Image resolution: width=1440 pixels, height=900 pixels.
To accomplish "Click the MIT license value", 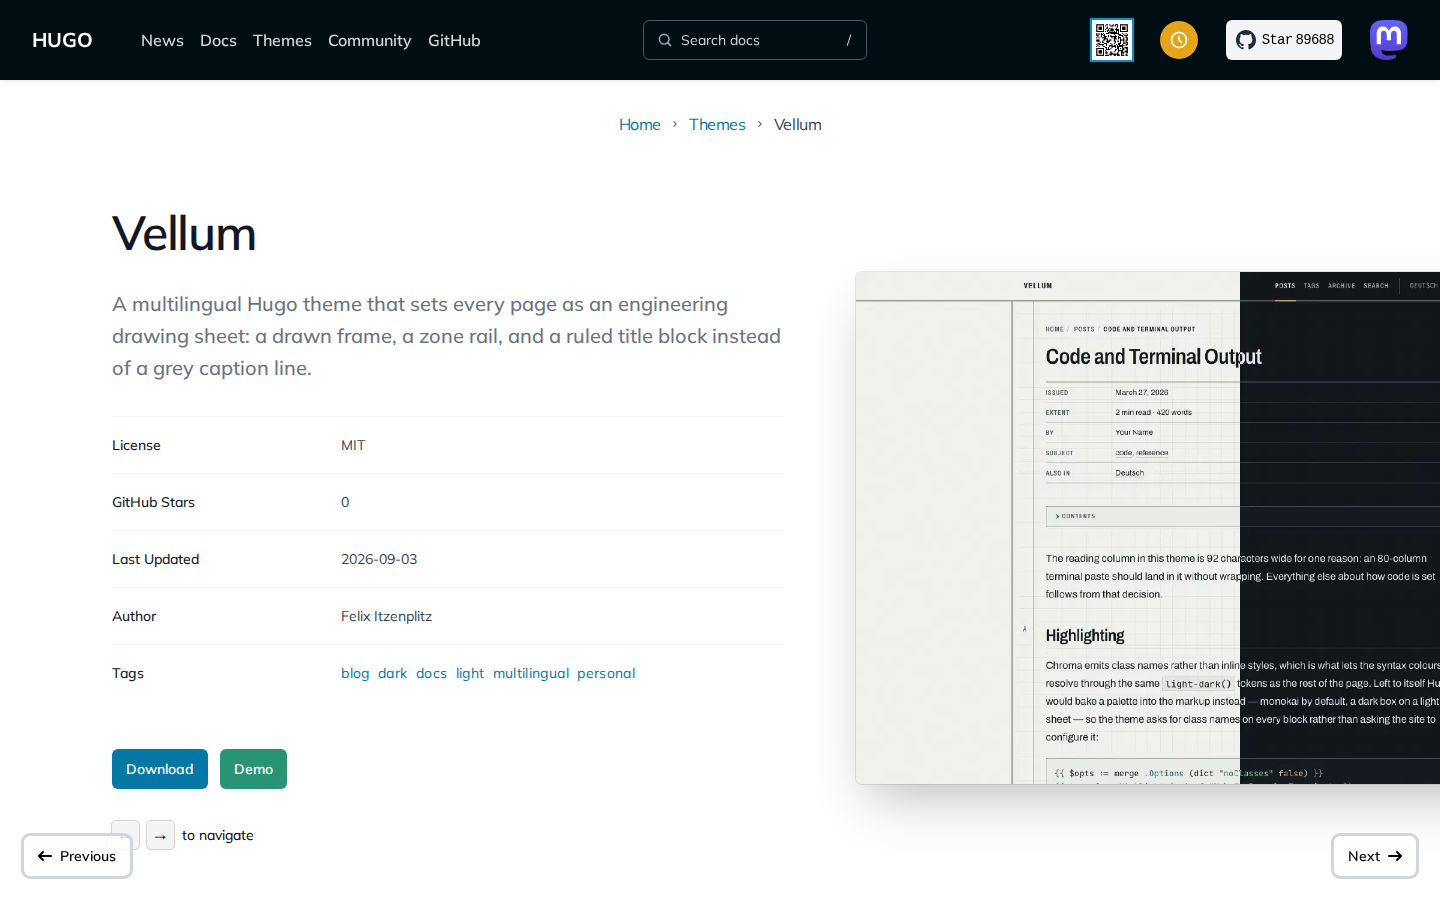I will tap(353, 445).
